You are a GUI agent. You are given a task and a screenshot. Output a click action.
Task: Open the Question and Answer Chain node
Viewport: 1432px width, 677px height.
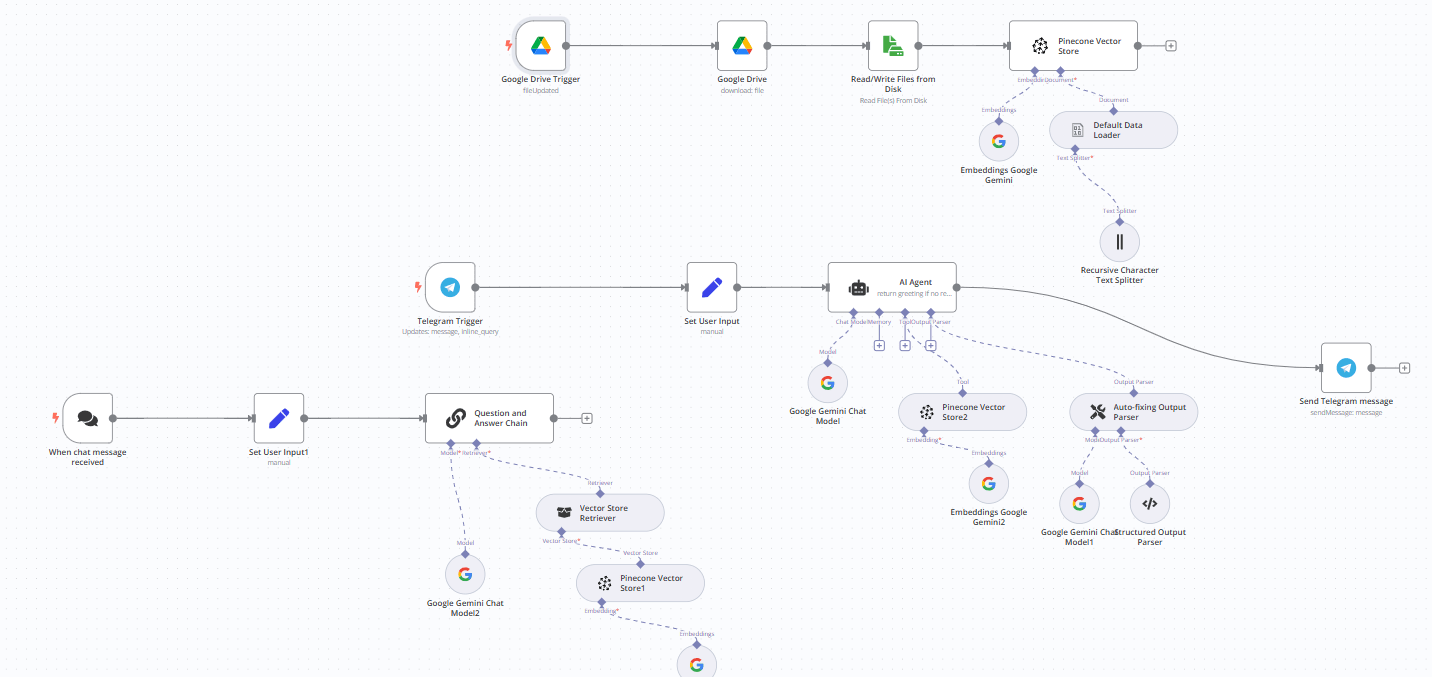coord(489,418)
